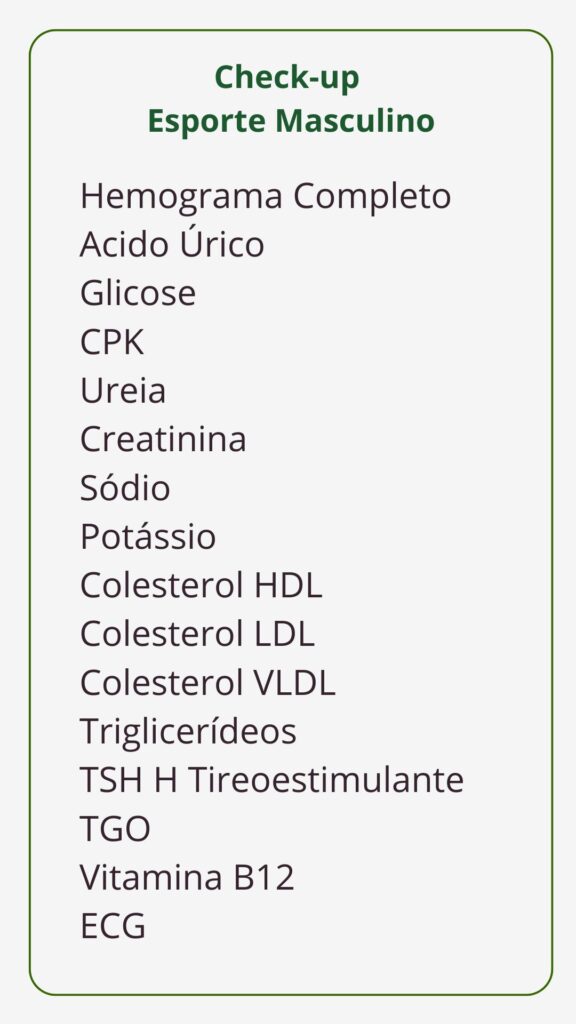576x1024 pixels.
Task: Select the Colesterol LDL entry
Action: [197, 633]
